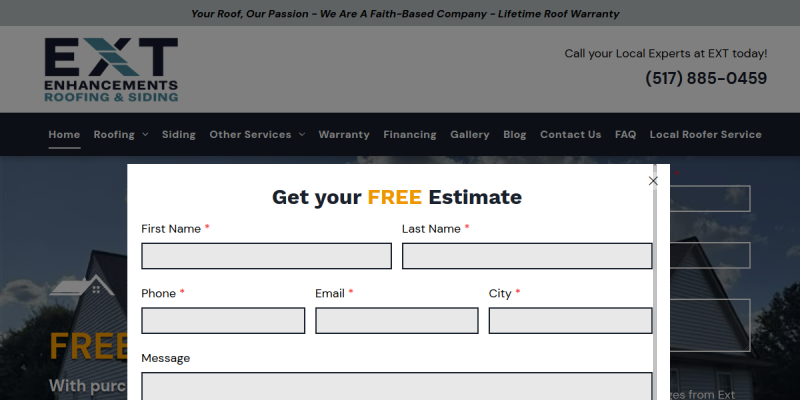800x400 pixels.
Task: Close the free estimate popup
Action: pos(653,181)
